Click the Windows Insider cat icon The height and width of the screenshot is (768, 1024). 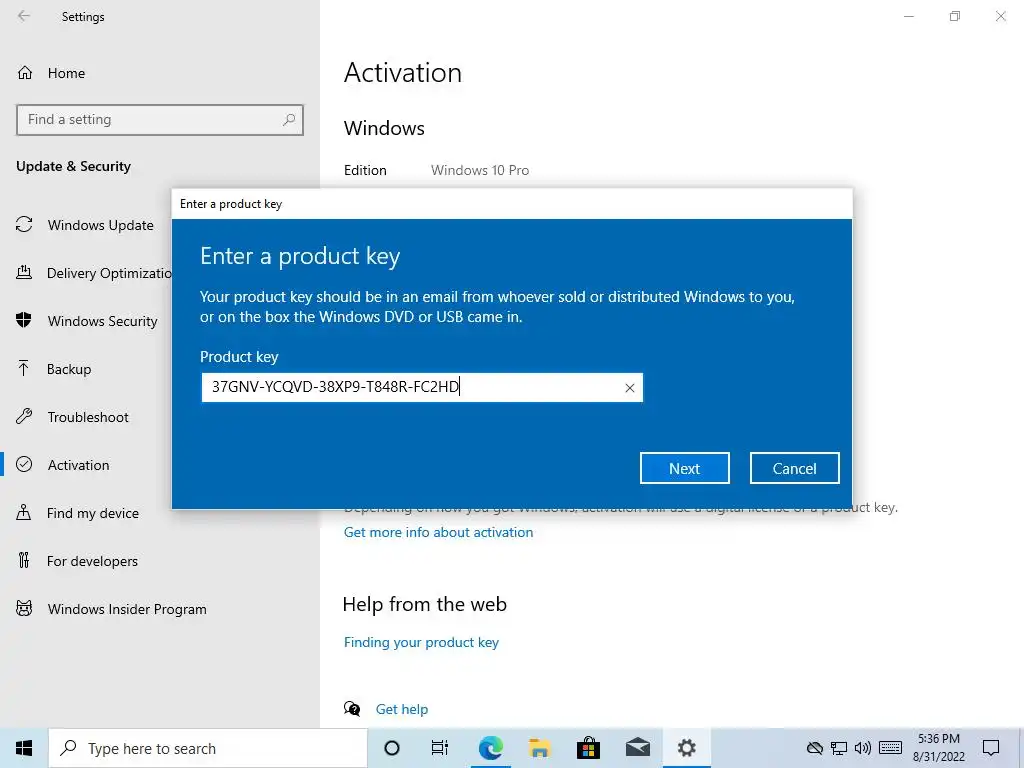click(x=24, y=608)
